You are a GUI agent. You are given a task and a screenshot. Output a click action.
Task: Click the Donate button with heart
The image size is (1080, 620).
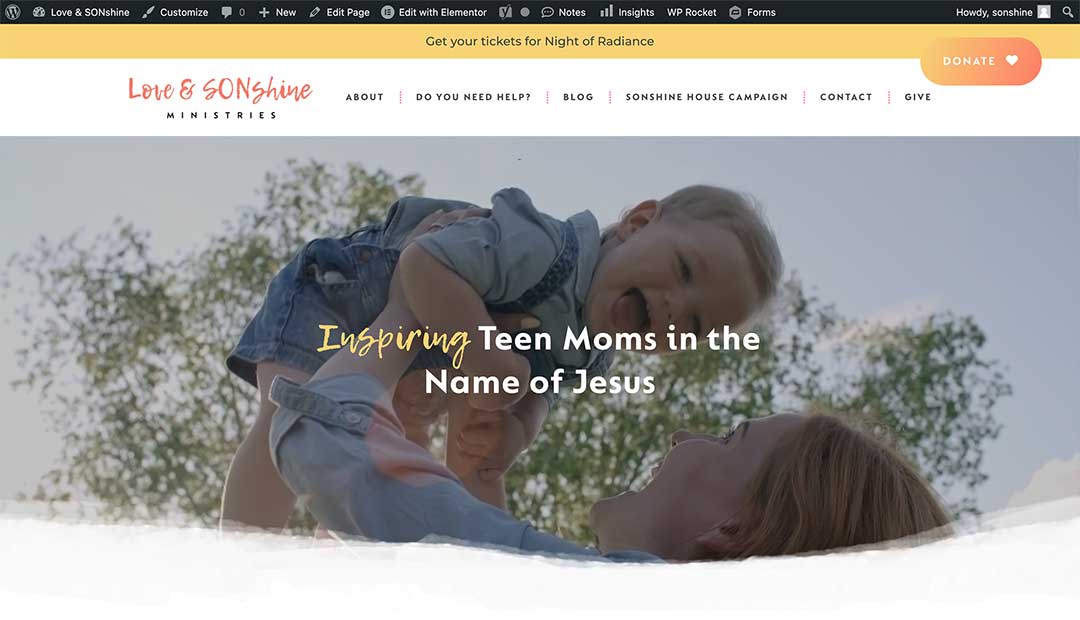tap(981, 61)
